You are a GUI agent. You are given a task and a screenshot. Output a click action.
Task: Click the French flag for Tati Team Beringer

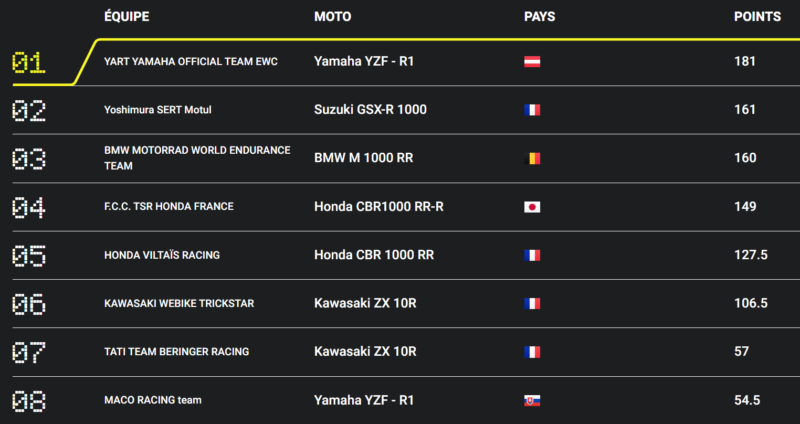tap(532, 352)
